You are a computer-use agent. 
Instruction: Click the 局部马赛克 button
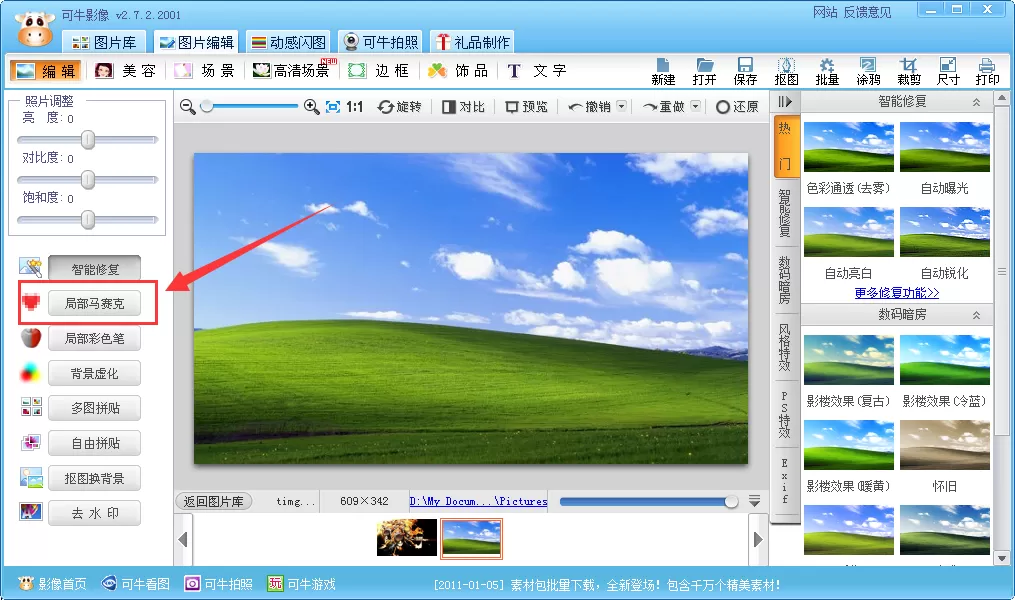pos(95,303)
